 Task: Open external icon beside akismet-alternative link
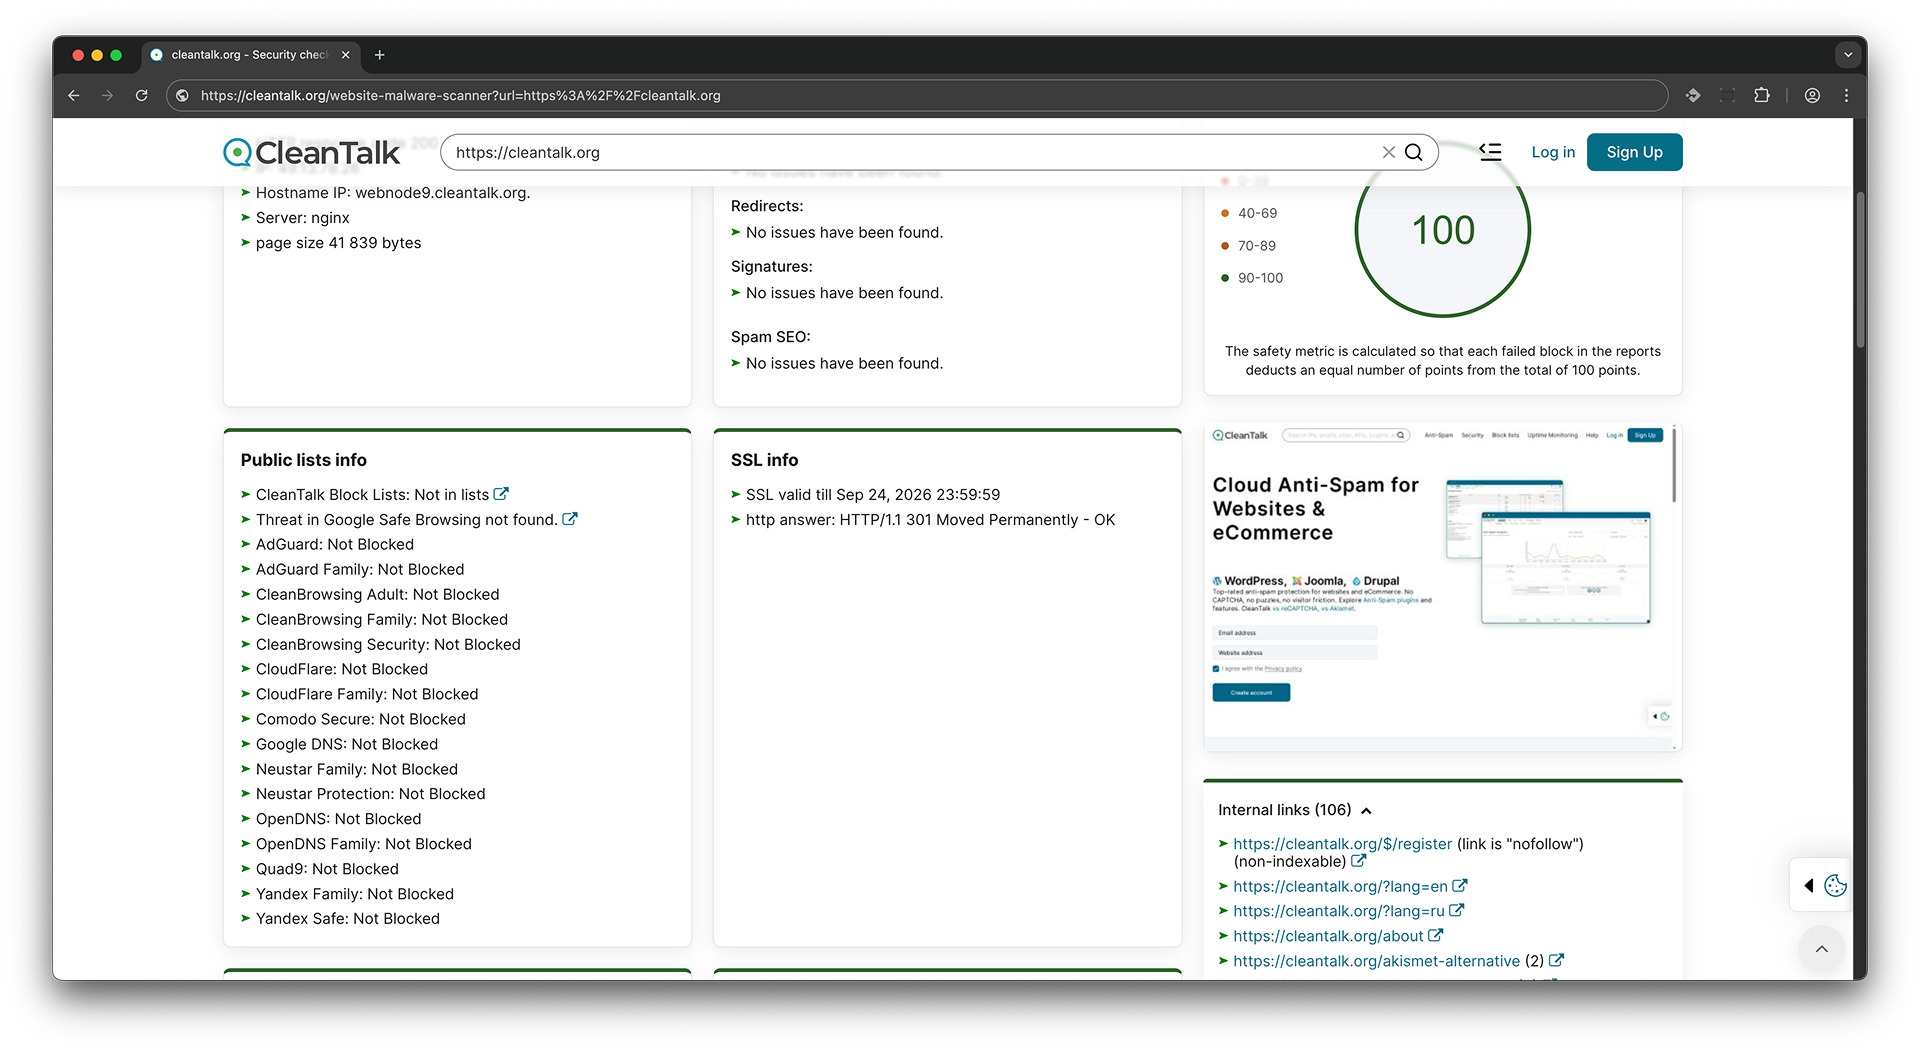1556,961
